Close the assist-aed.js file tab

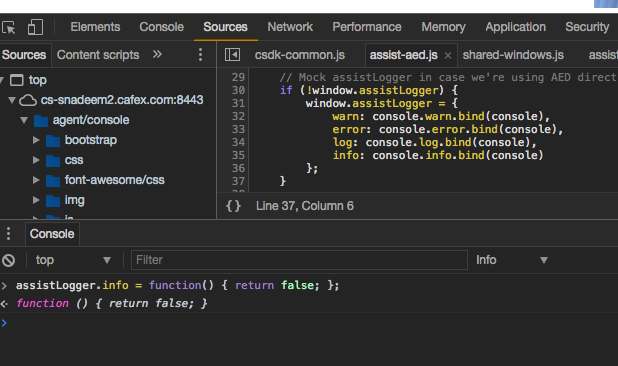click(x=448, y=56)
